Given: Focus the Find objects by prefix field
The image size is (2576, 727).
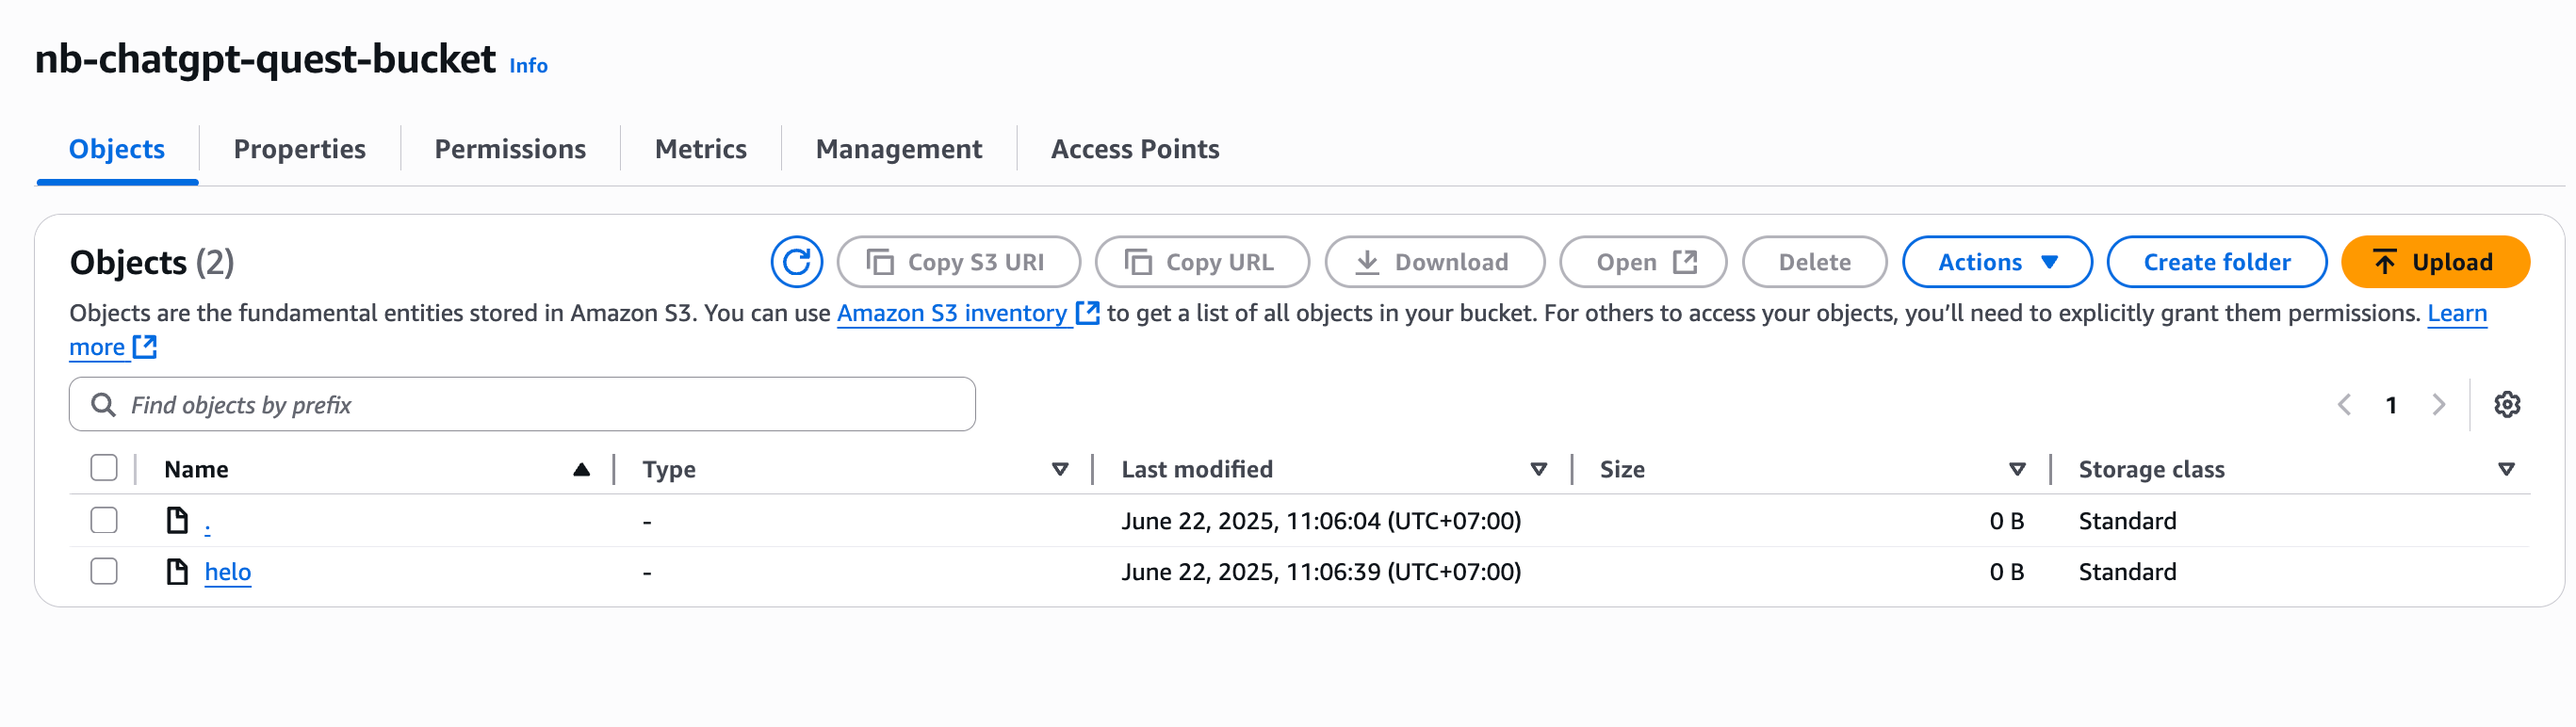Looking at the screenshot, I should (x=540, y=405).
